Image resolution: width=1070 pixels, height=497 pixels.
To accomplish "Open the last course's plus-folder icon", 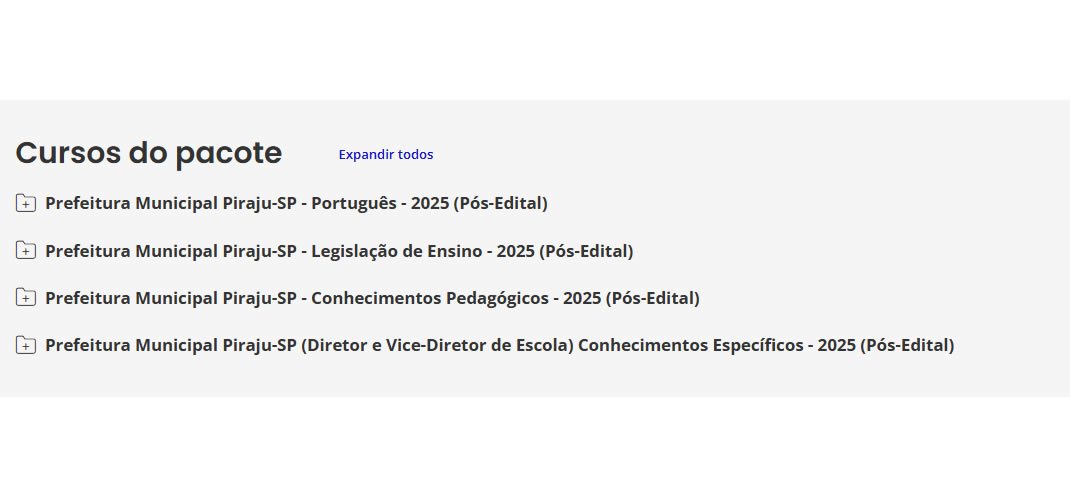I will (x=26, y=345).
